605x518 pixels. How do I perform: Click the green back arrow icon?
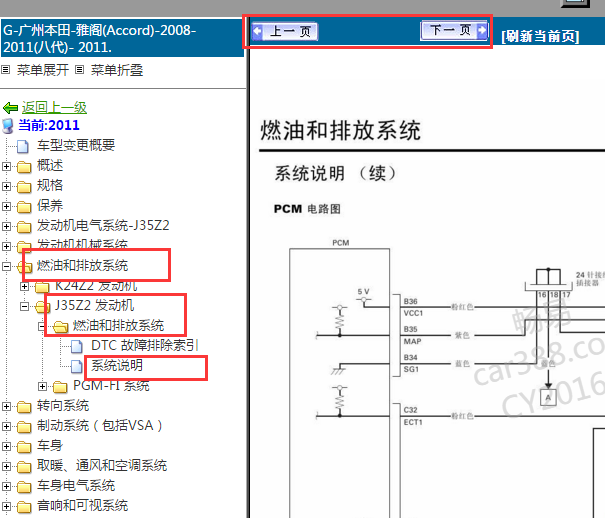point(10,108)
